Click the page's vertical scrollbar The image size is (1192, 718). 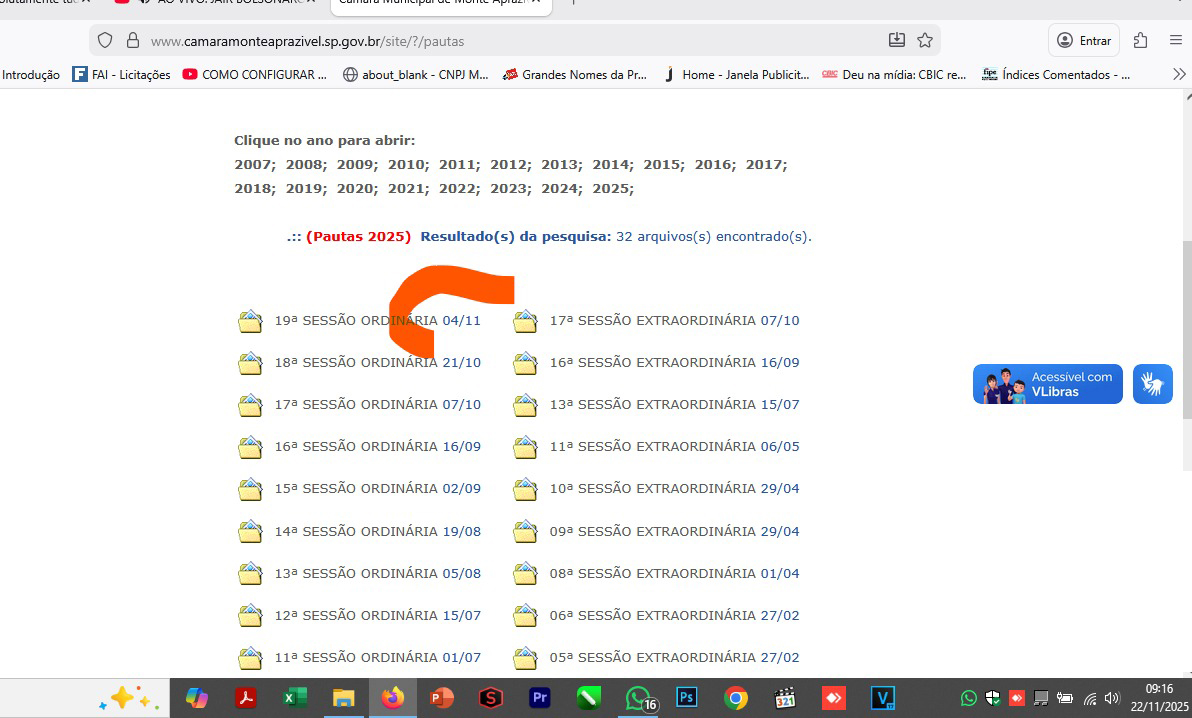pyautogui.click(x=1187, y=330)
